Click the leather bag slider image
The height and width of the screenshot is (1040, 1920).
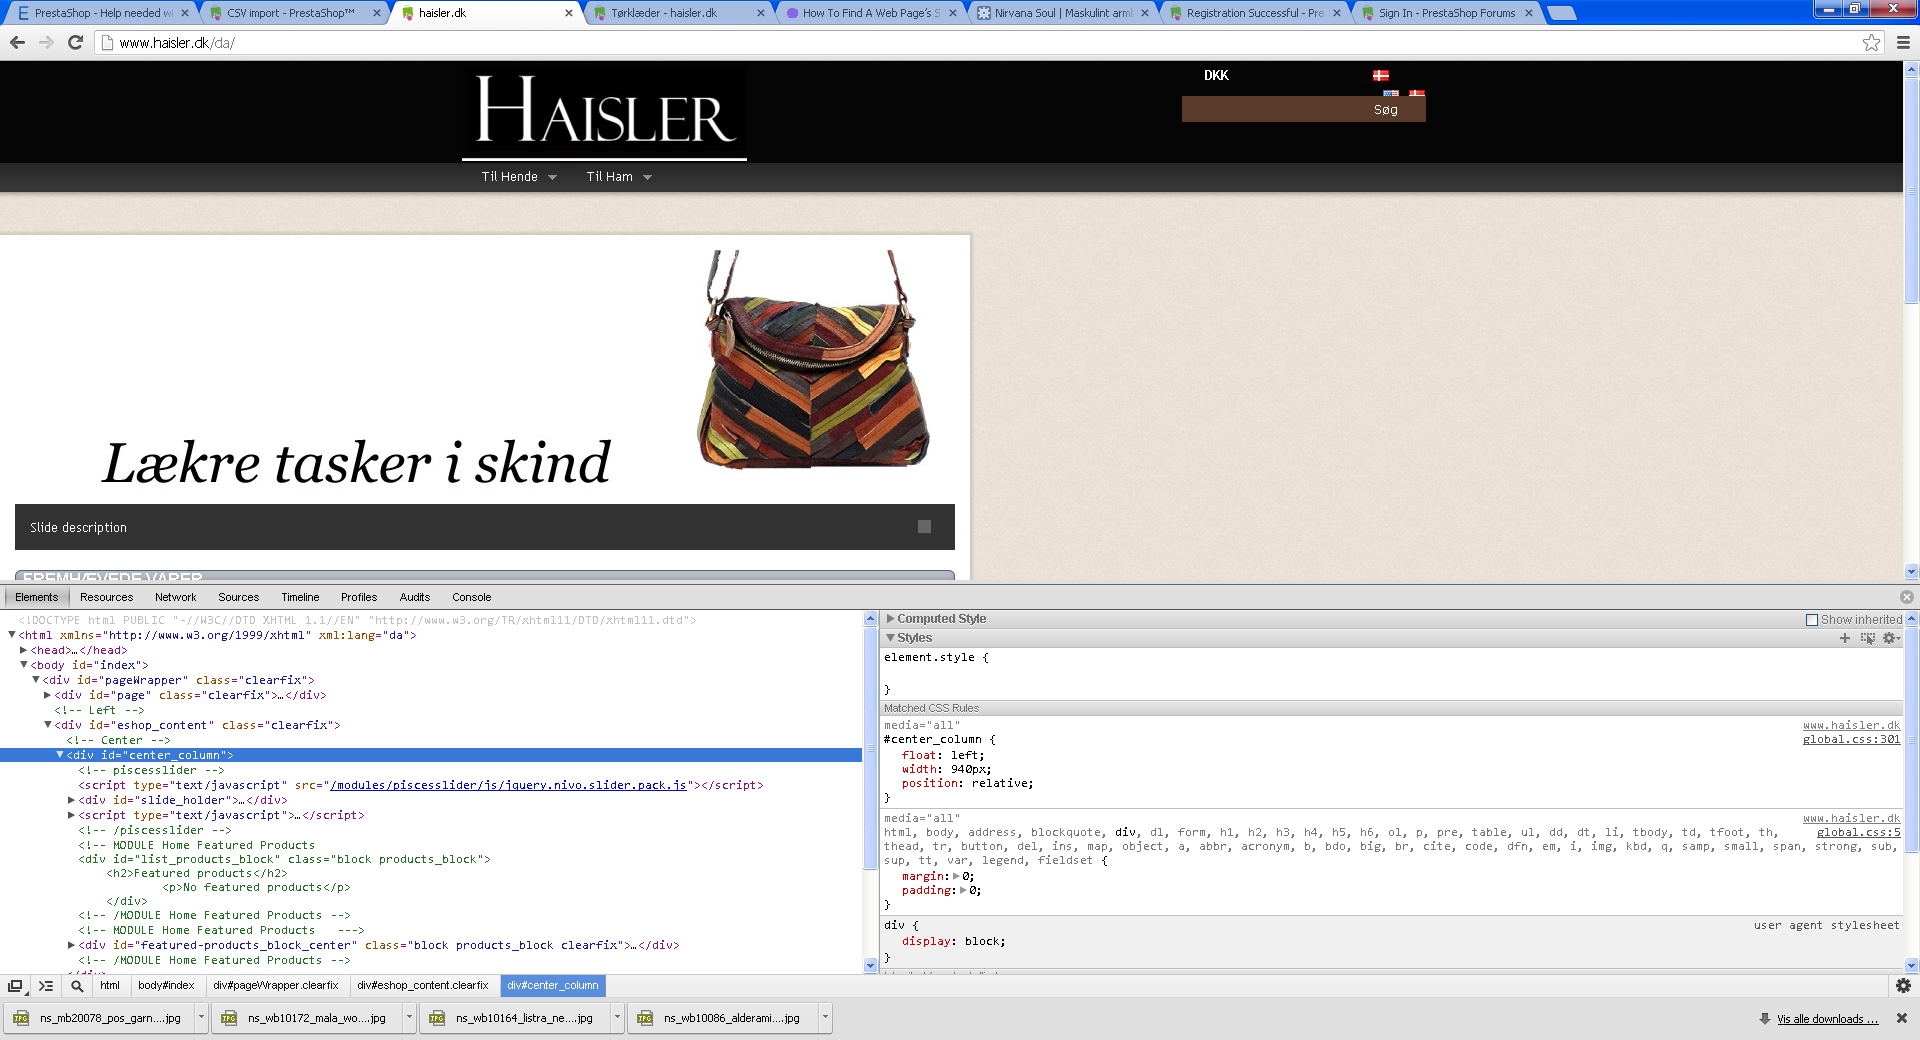point(813,359)
